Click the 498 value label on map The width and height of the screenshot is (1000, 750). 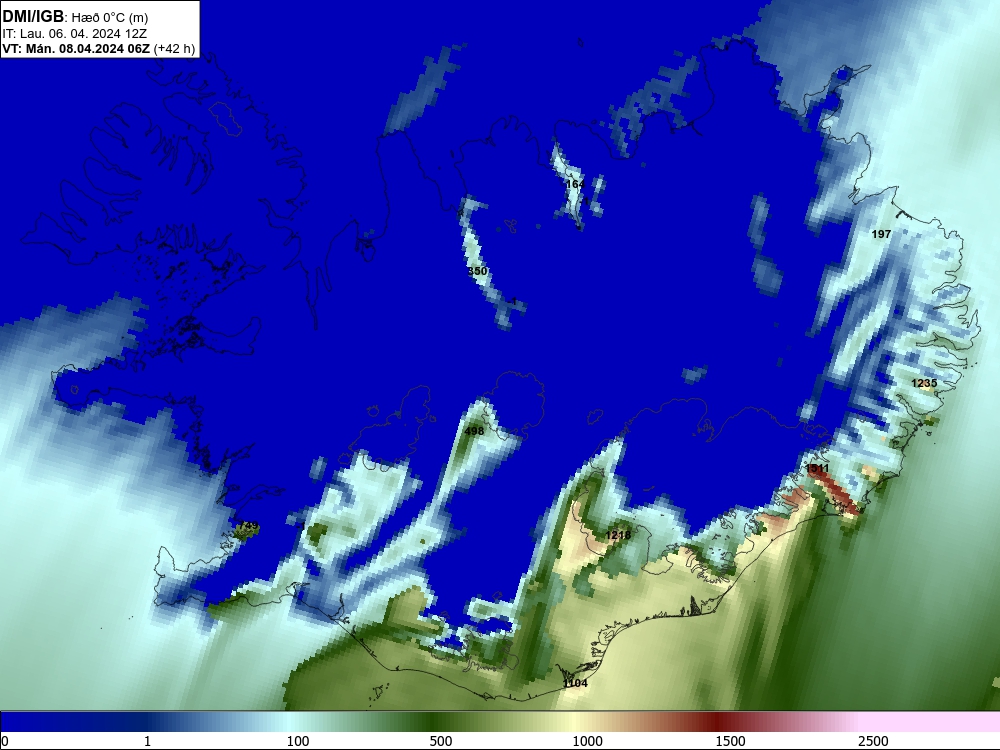(x=474, y=431)
